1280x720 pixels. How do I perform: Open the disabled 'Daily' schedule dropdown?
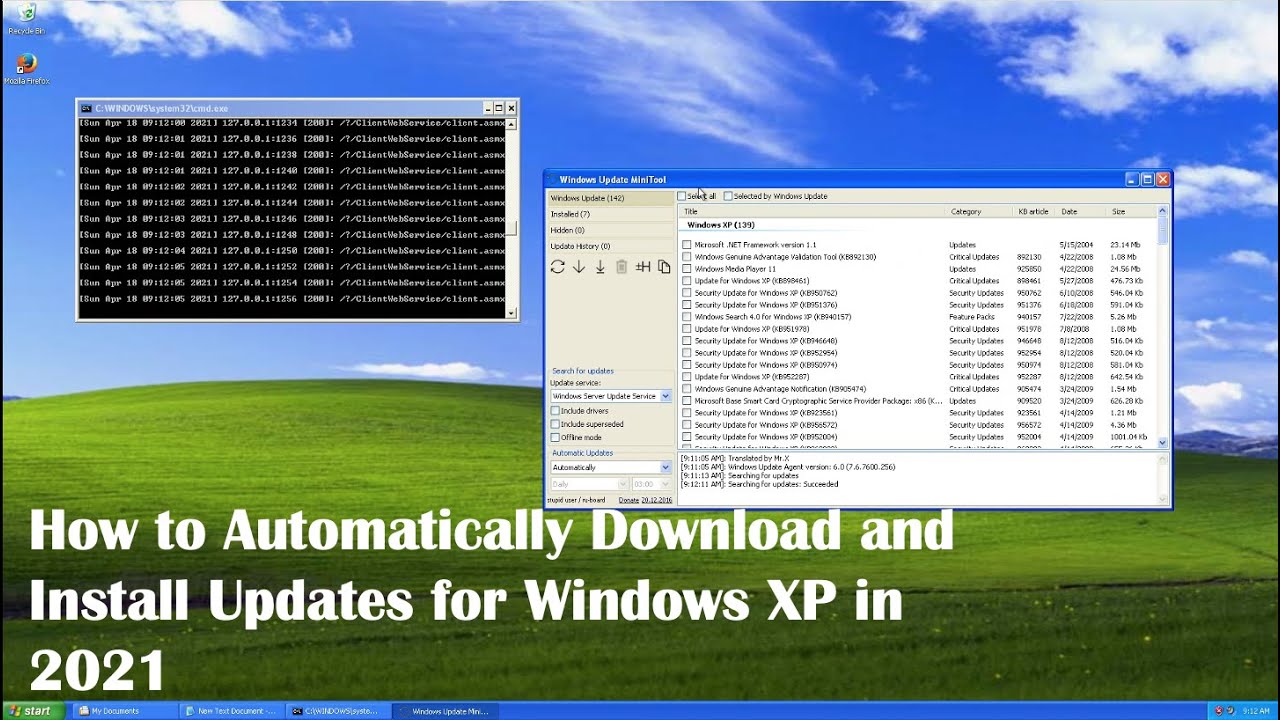tap(589, 484)
